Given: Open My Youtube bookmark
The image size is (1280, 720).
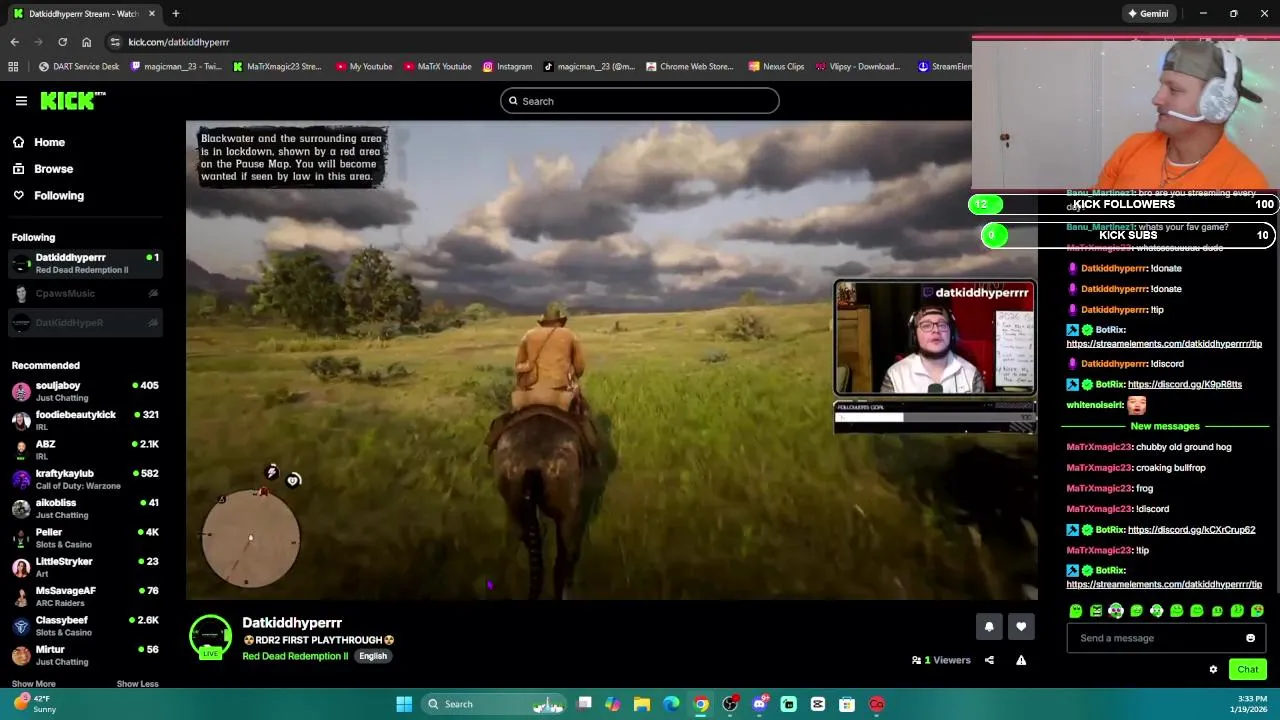Looking at the screenshot, I should point(364,67).
